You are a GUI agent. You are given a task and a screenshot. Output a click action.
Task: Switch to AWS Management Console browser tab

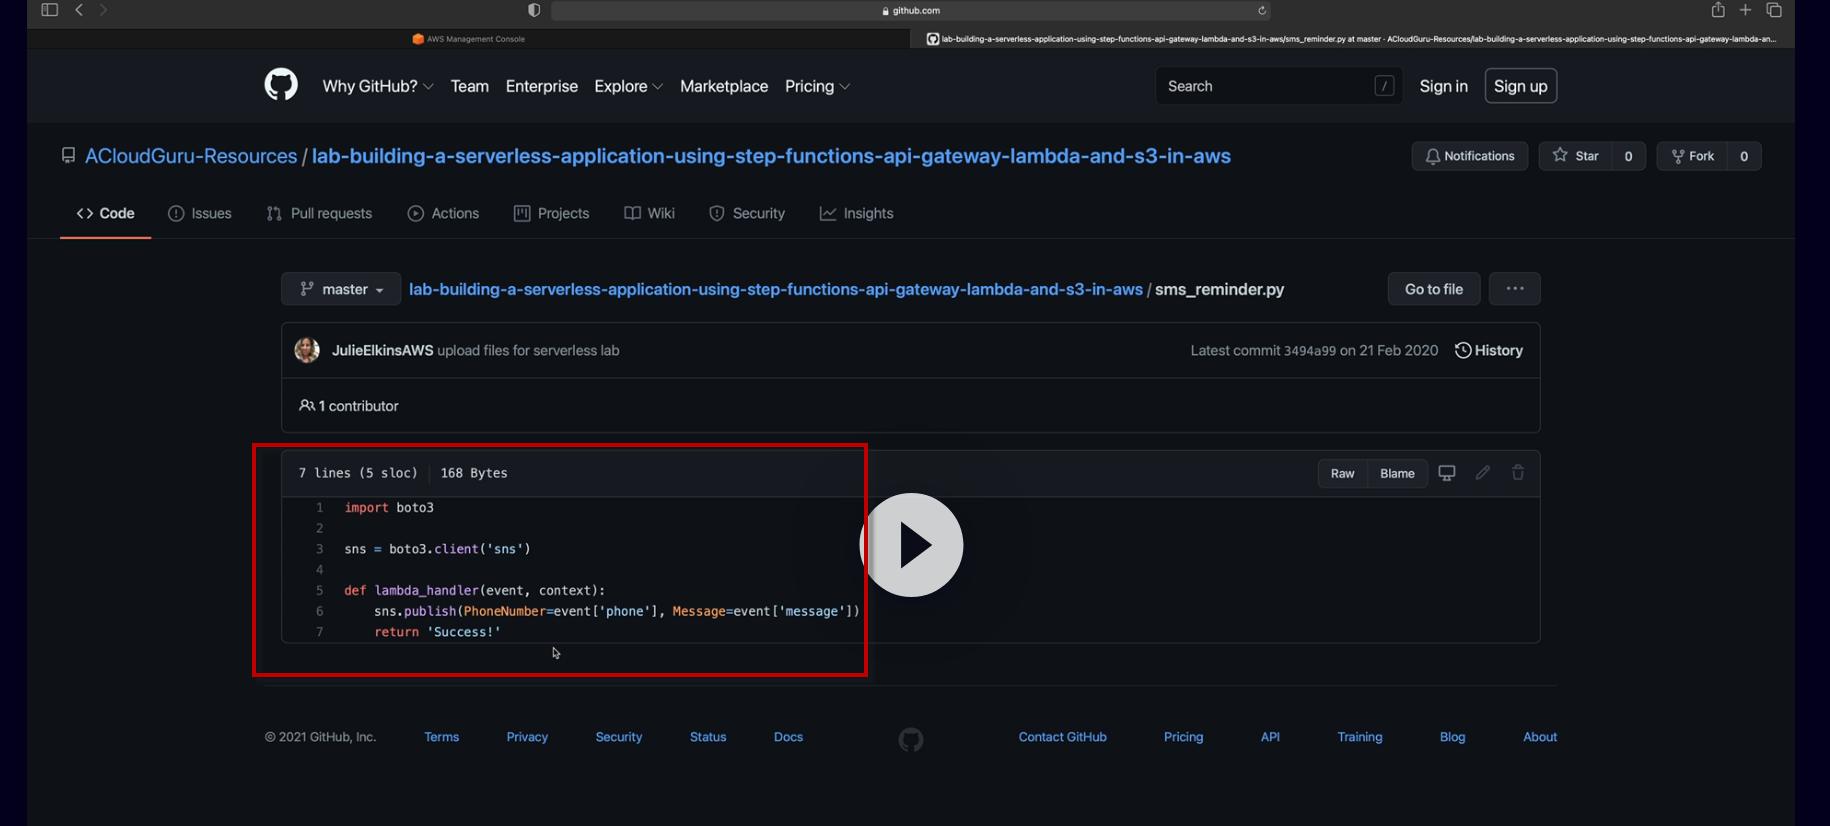pos(469,39)
